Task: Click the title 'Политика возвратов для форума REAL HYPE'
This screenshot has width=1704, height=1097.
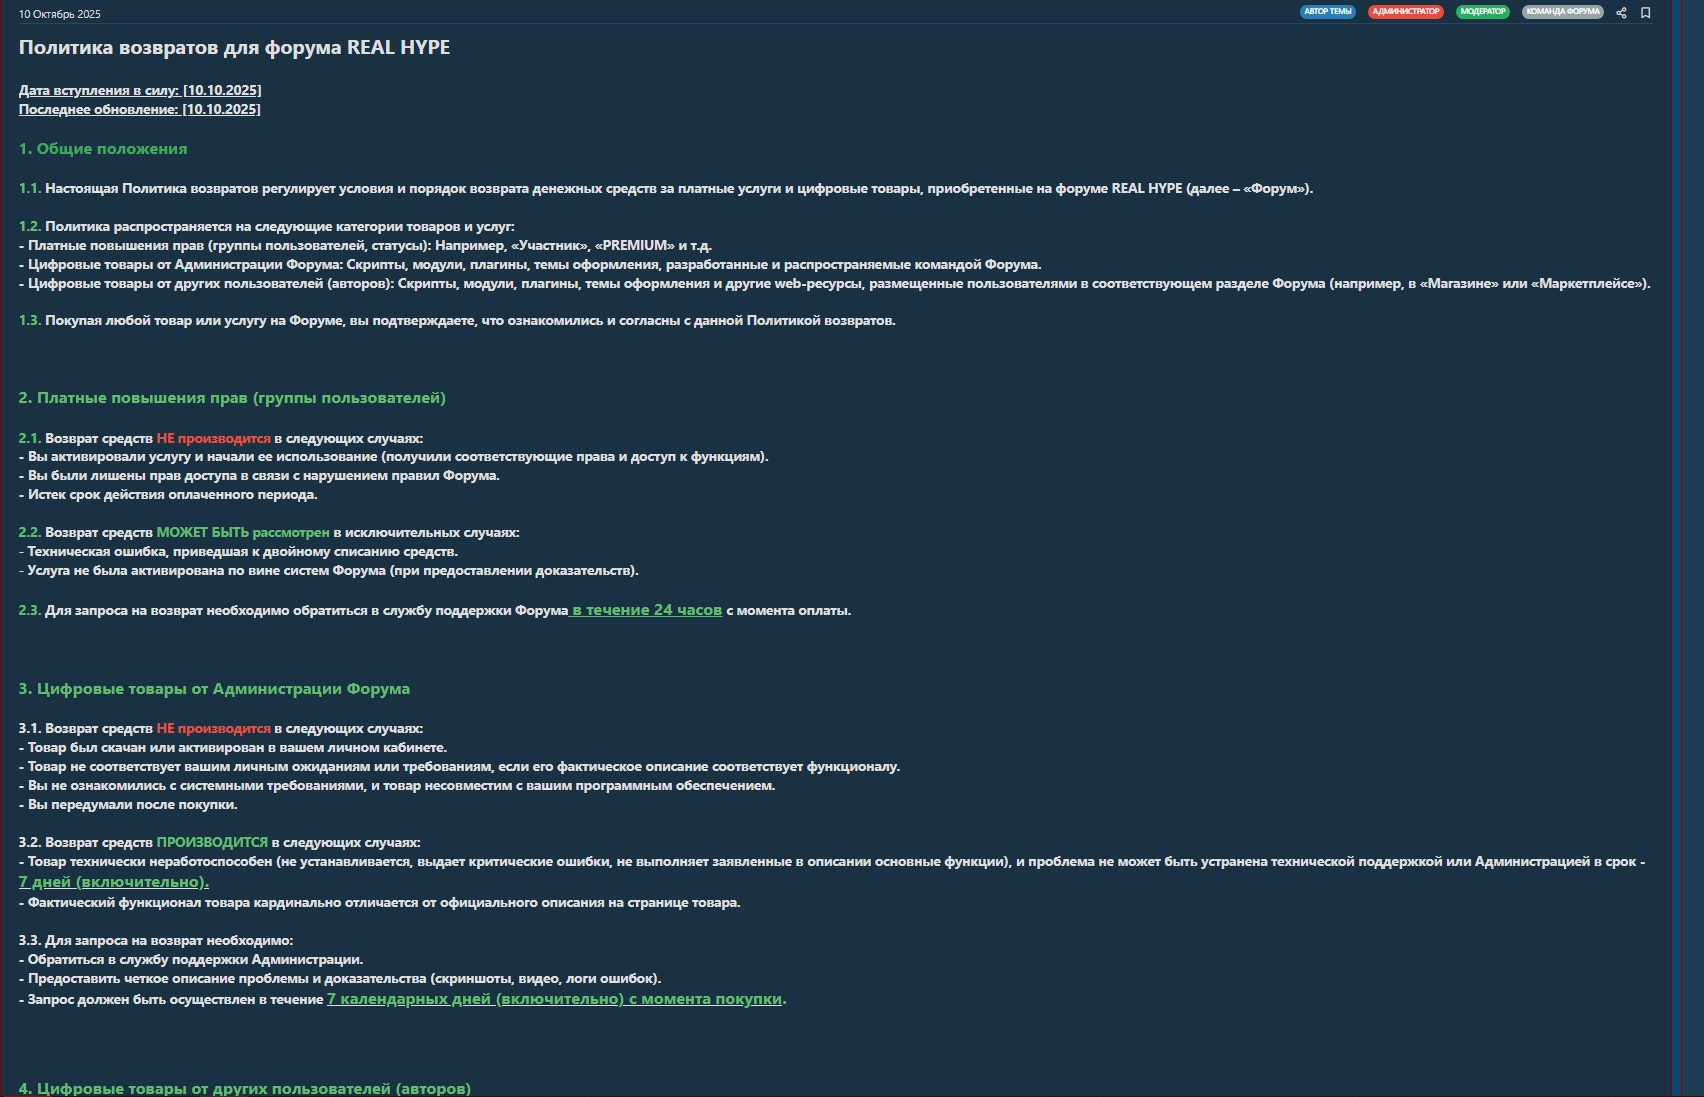Action: tap(234, 48)
